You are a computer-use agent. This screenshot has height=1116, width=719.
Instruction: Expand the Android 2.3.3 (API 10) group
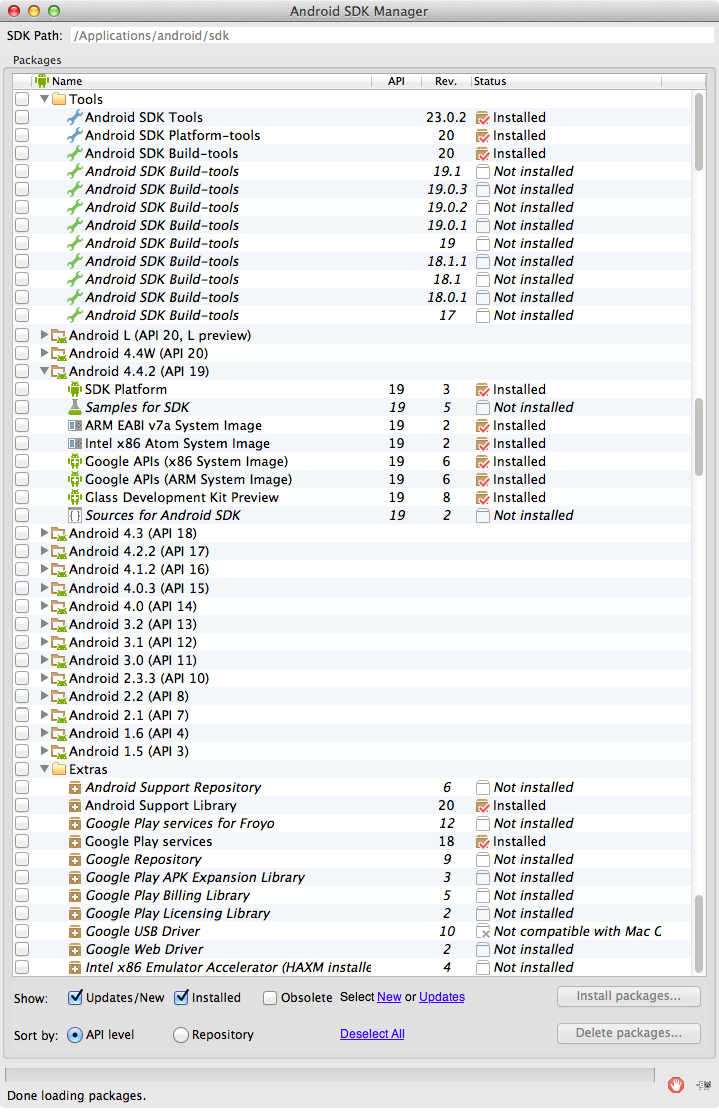pyautogui.click(x=45, y=678)
